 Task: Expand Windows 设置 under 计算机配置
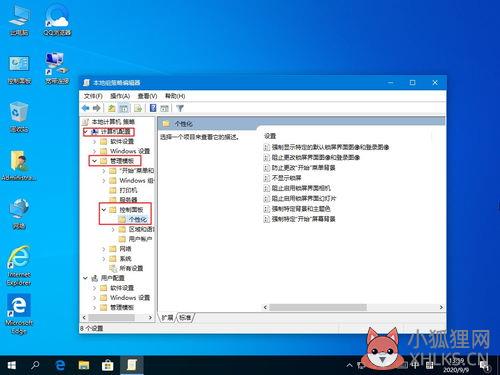tap(95, 151)
